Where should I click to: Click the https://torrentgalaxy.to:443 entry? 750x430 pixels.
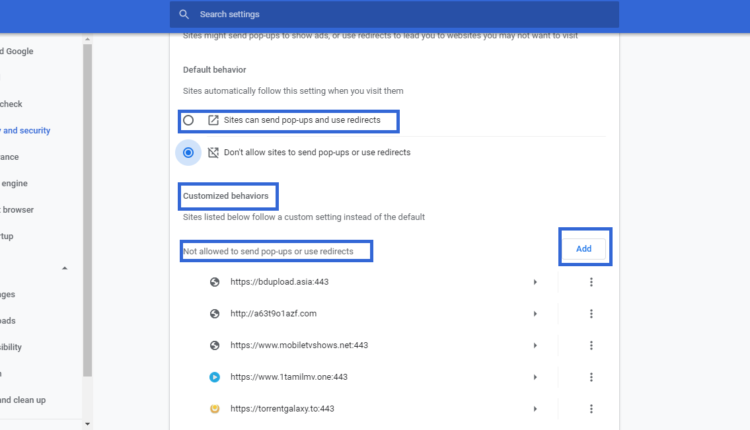pyautogui.click(x=282, y=409)
